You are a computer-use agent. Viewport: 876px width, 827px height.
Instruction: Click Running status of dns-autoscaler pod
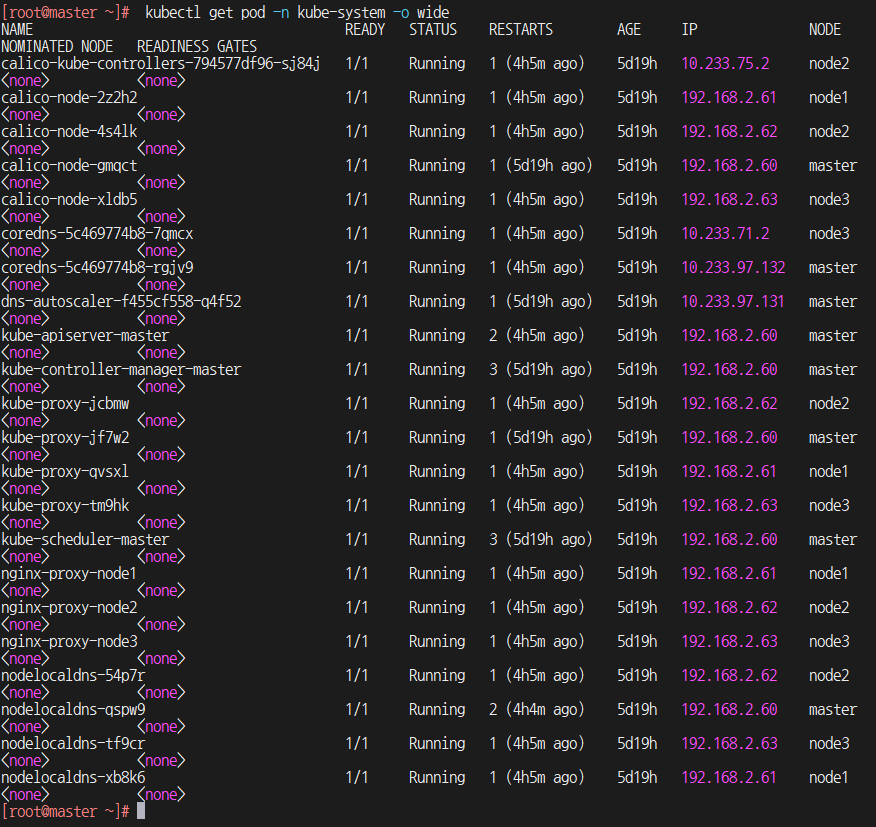(437, 302)
